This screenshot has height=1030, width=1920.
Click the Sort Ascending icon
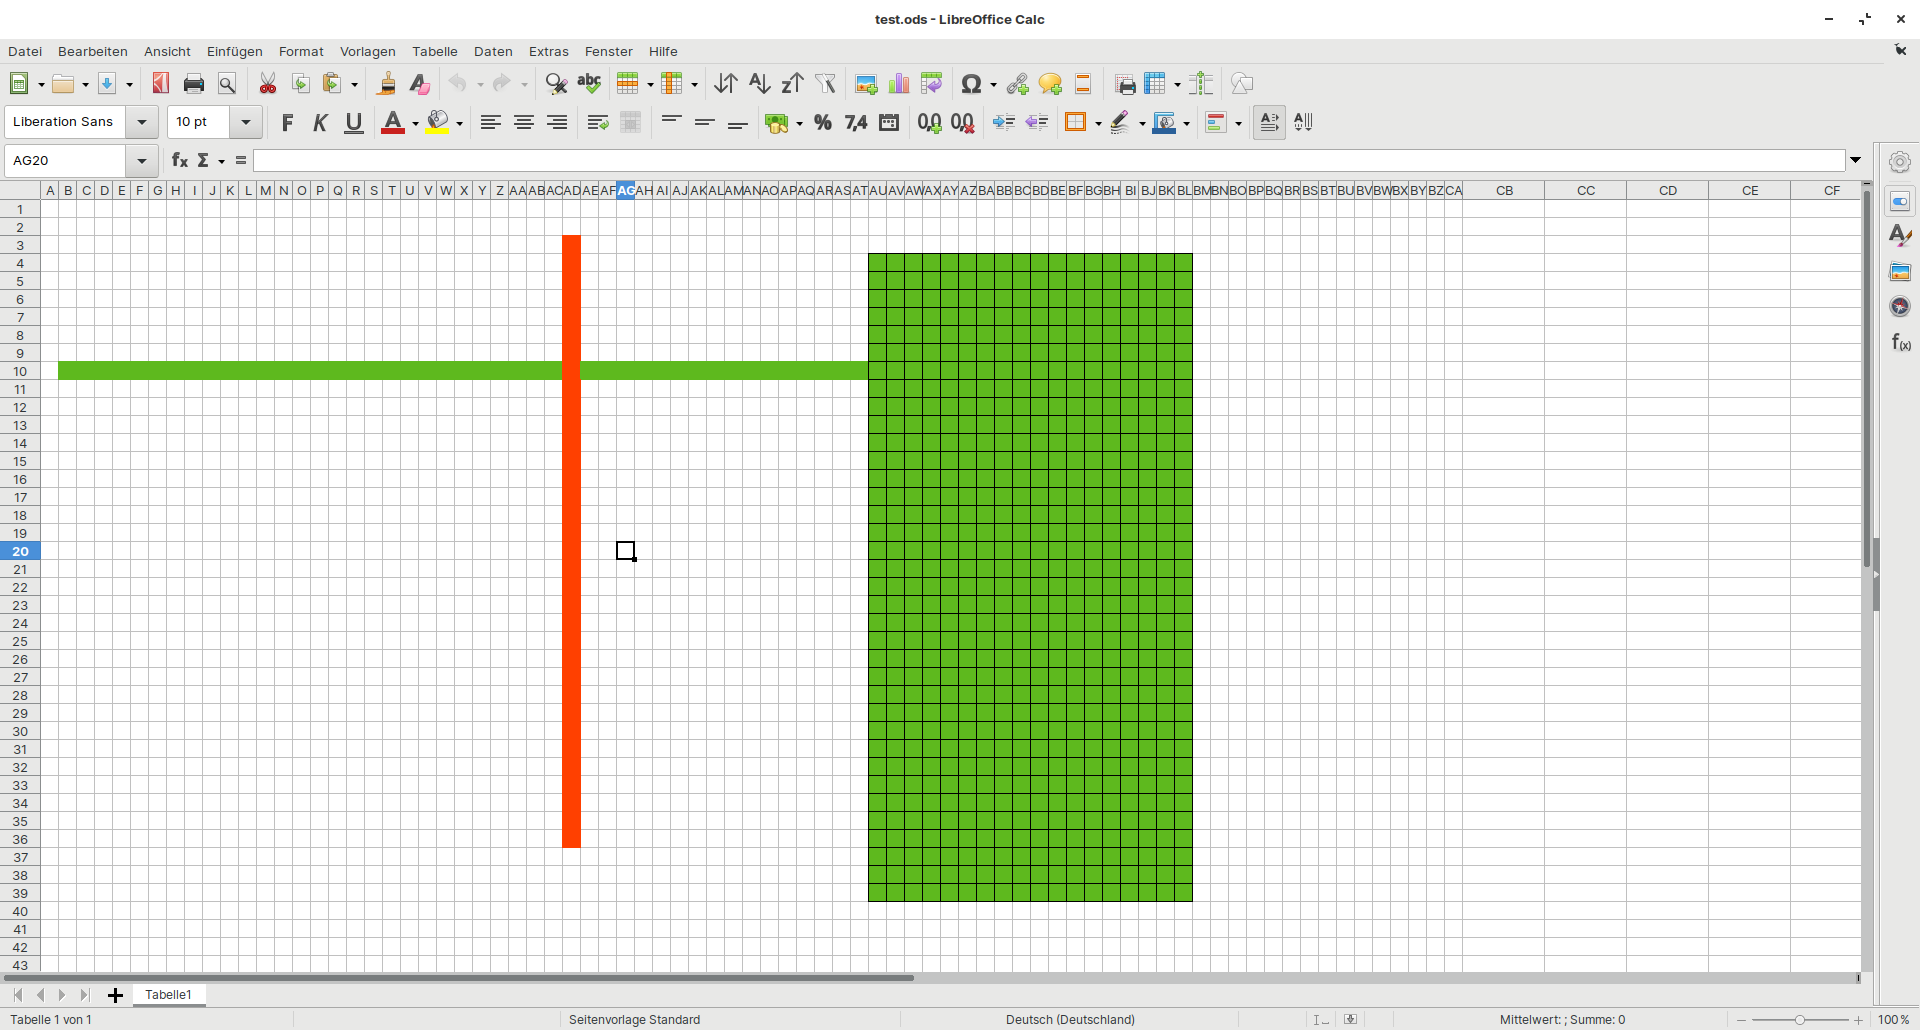point(760,84)
